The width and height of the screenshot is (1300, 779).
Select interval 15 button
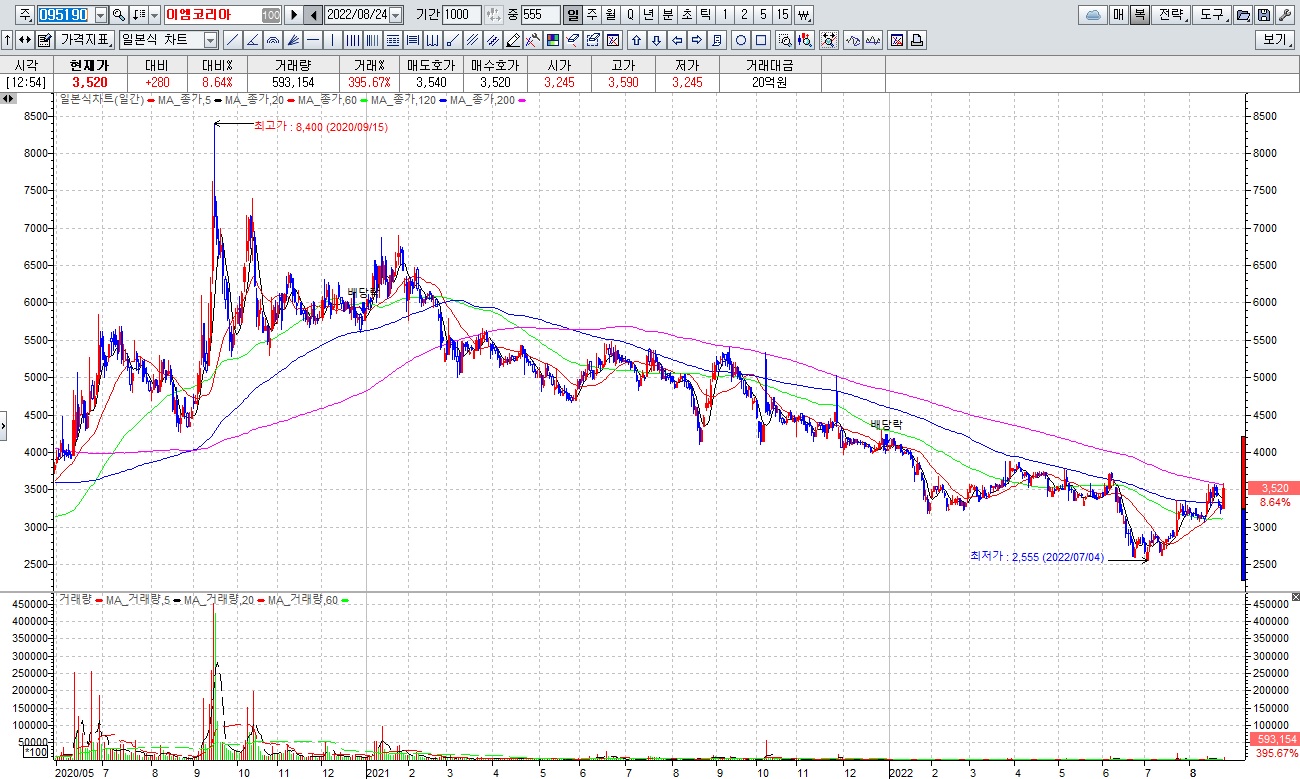(x=782, y=15)
